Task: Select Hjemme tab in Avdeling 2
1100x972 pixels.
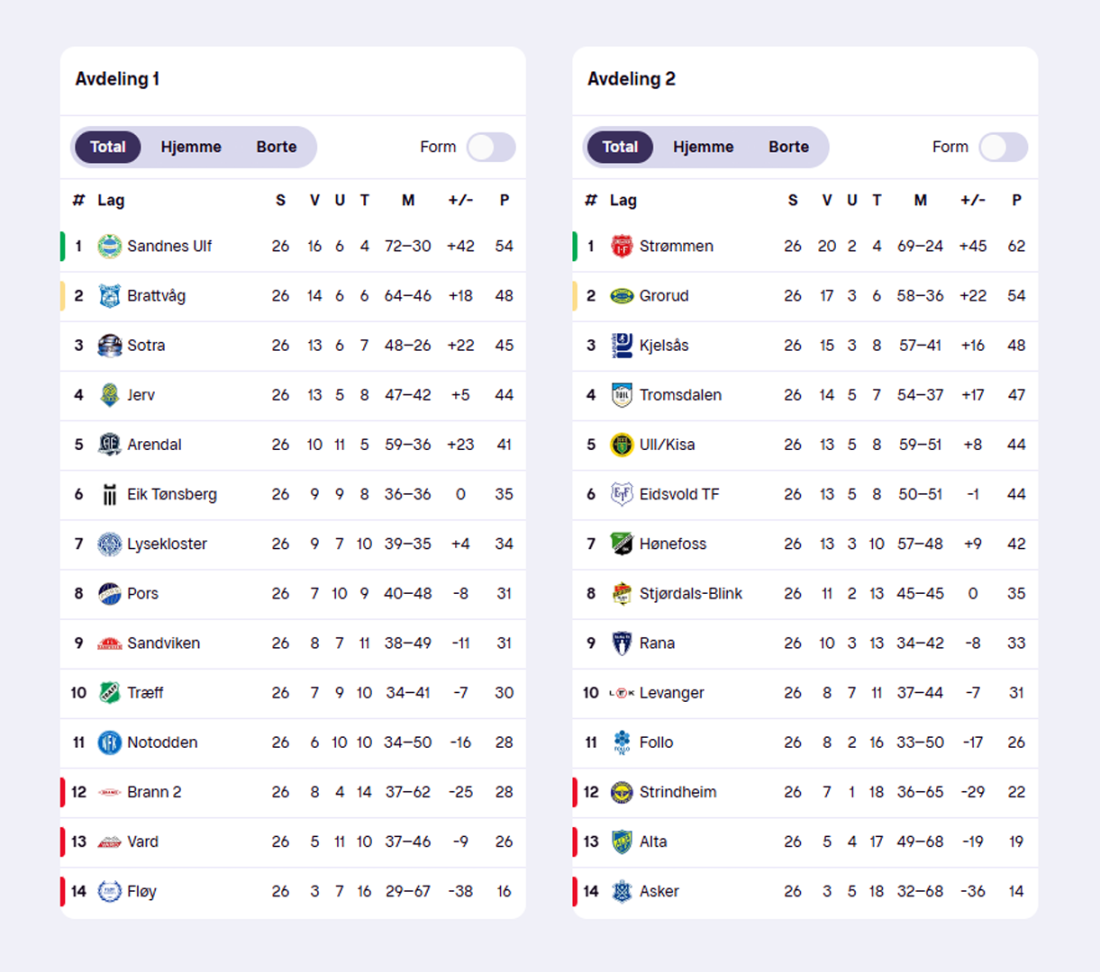Action: (703, 147)
